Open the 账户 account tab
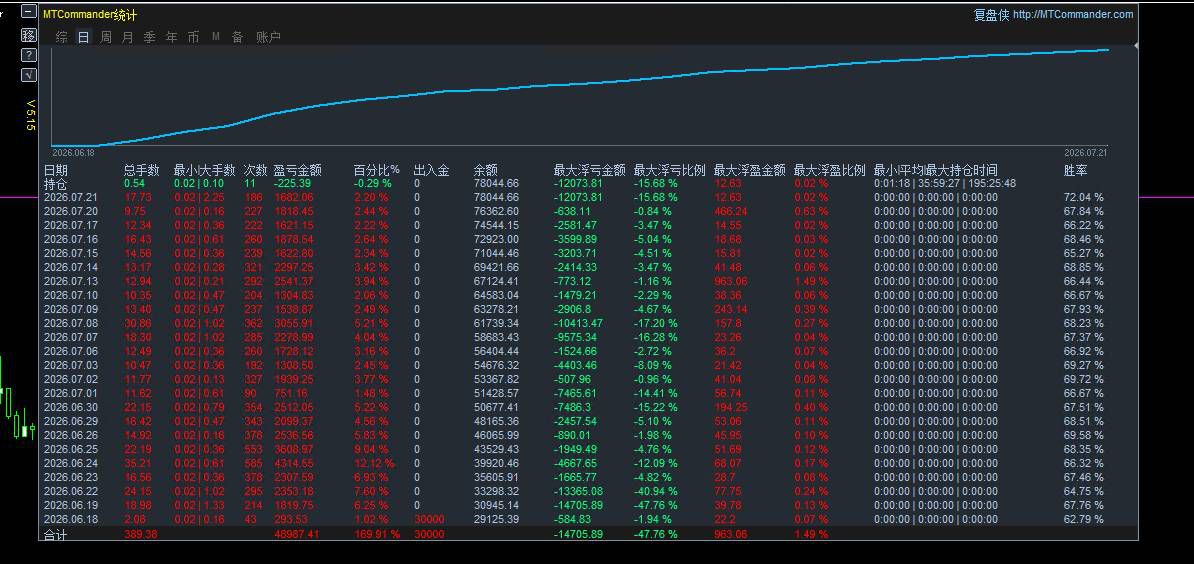This screenshot has height=564, width=1194. [268, 37]
